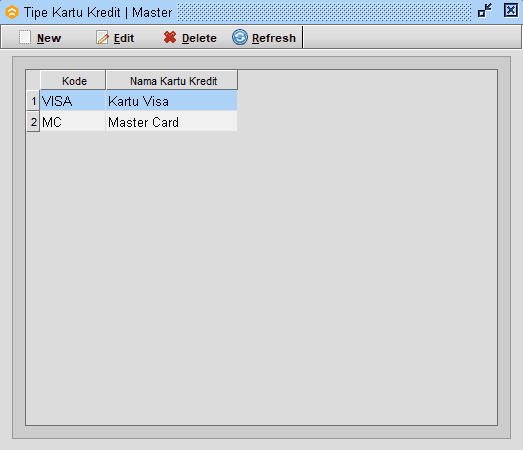The image size is (523, 450).
Task: Click the restore window icon in title bar
Action: click(x=485, y=10)
